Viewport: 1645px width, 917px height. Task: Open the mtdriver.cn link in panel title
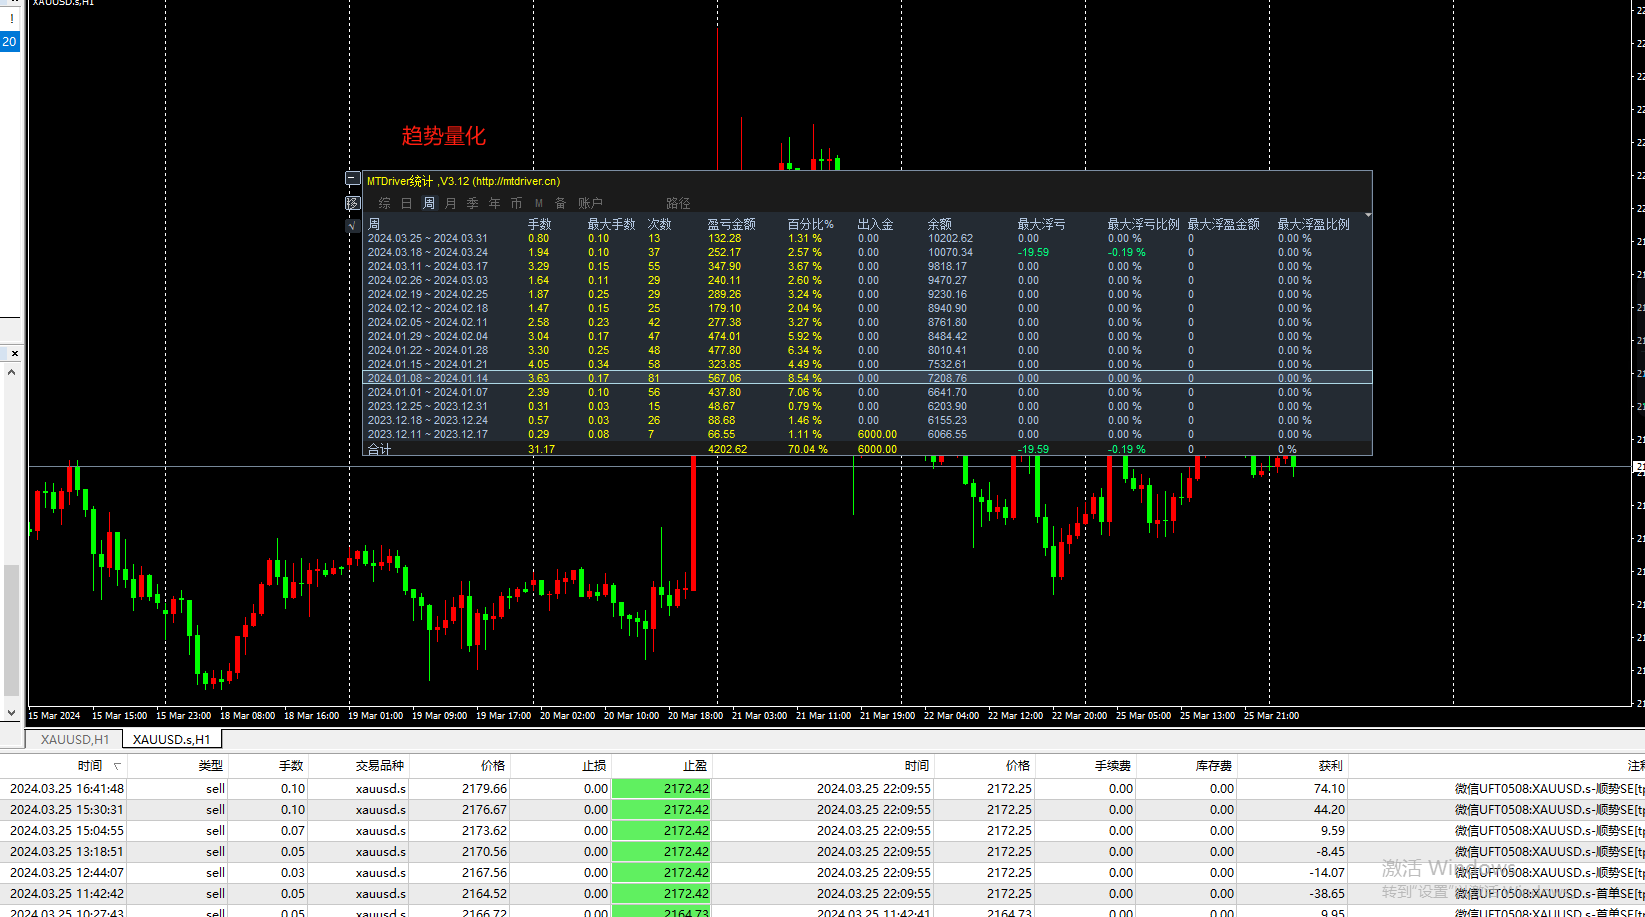[x=516, y=181]
